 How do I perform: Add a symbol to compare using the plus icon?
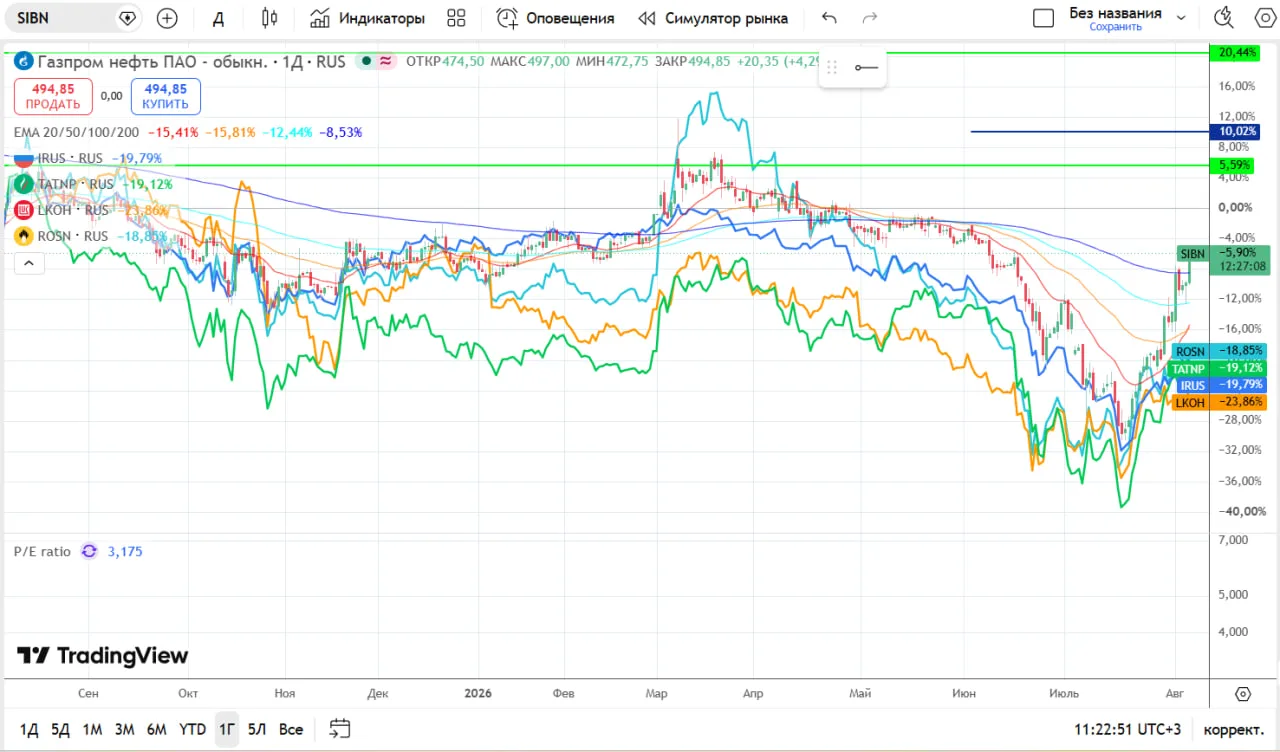[167, 18]
